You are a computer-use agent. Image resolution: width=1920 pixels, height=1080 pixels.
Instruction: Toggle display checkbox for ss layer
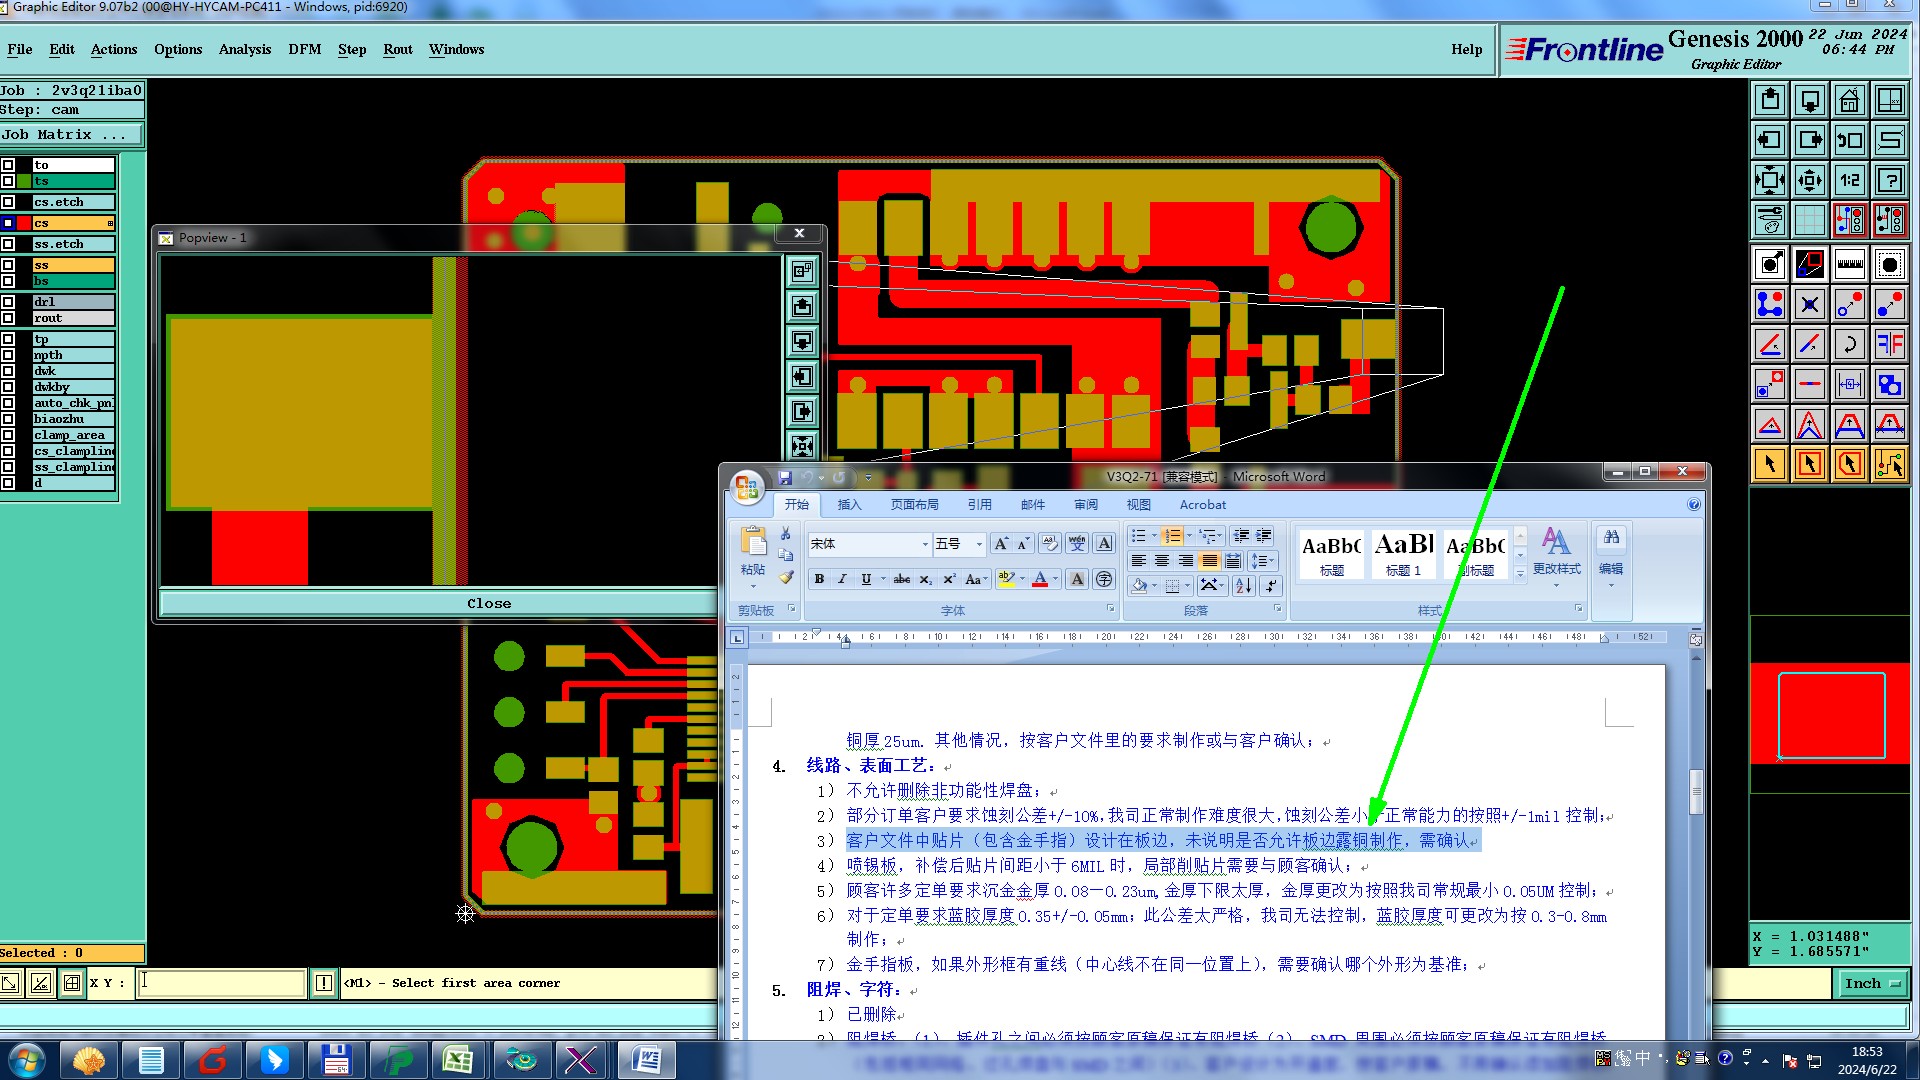point(8,265)
